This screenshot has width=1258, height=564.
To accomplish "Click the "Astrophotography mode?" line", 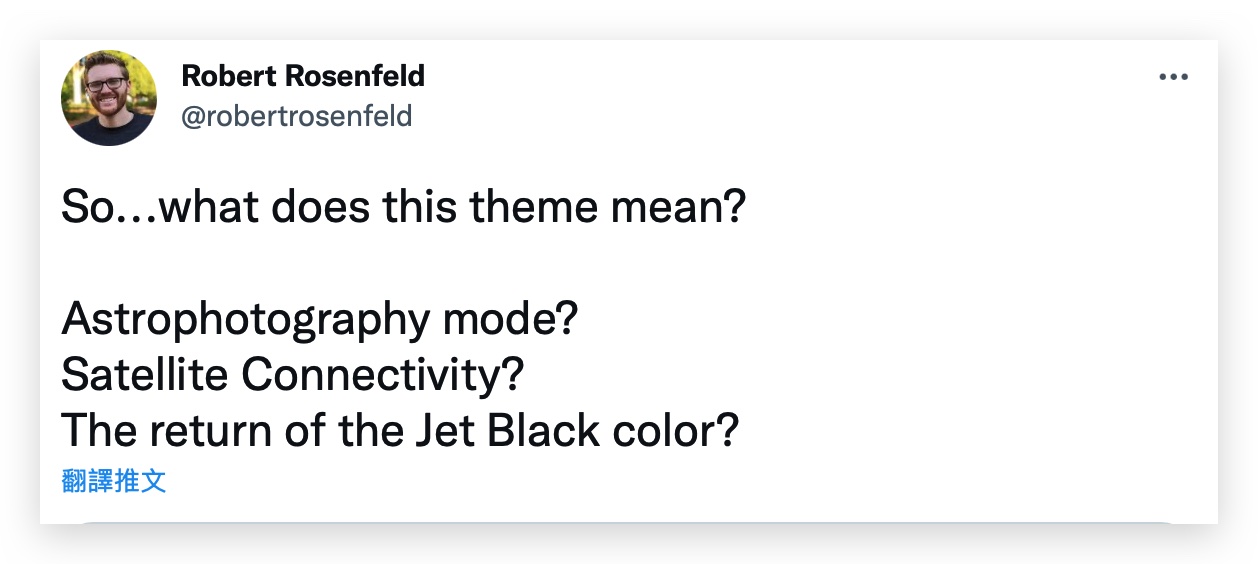I will click(x=320, y=320).
